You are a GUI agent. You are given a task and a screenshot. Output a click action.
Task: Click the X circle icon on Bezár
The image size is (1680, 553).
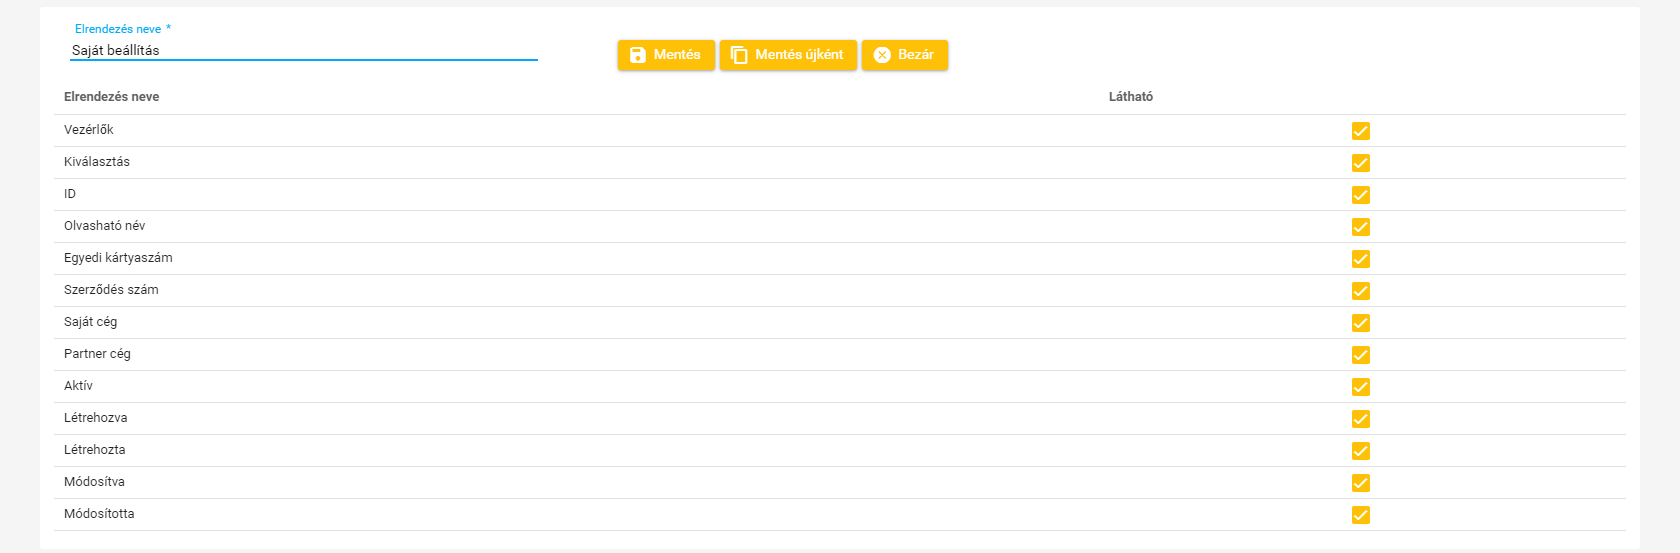point(882,55)
